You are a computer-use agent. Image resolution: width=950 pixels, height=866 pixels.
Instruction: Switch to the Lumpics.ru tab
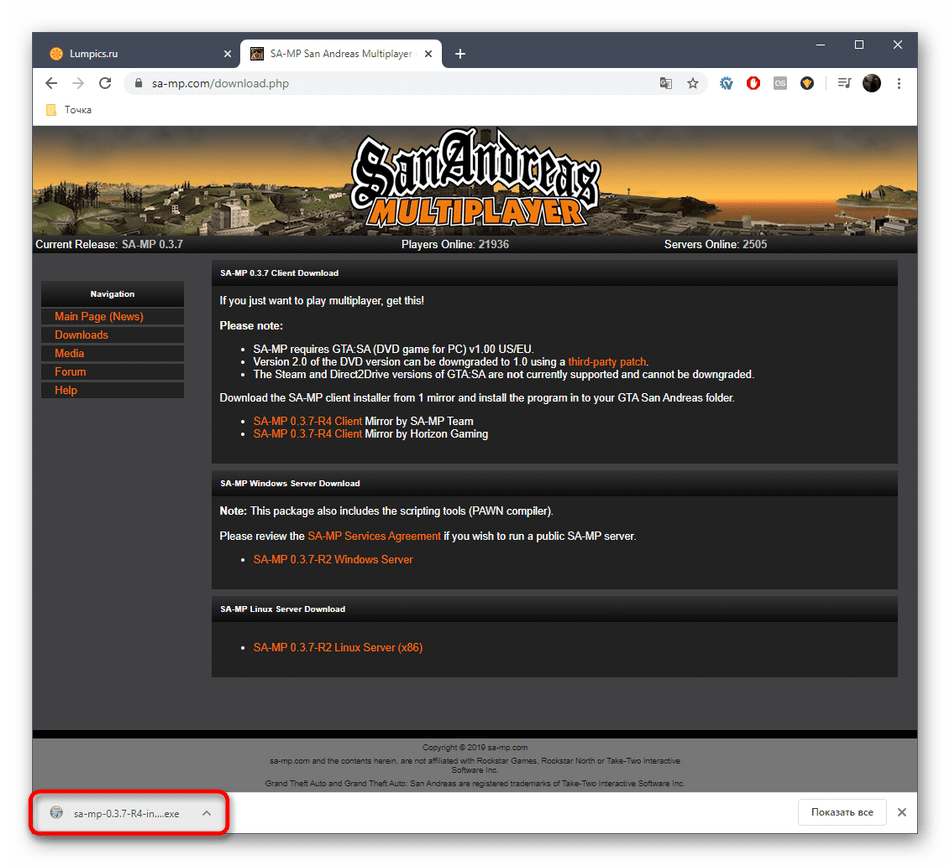tap(130, 53)
